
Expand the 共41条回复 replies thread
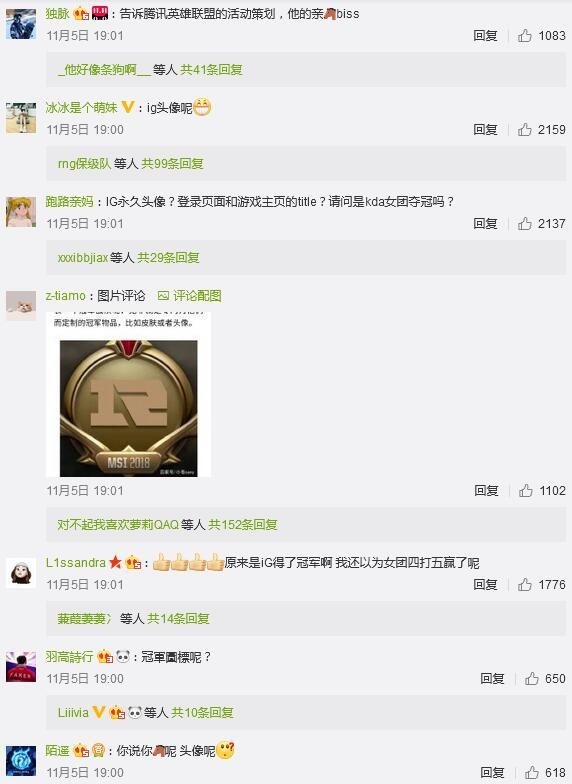[x=211, y=70]
